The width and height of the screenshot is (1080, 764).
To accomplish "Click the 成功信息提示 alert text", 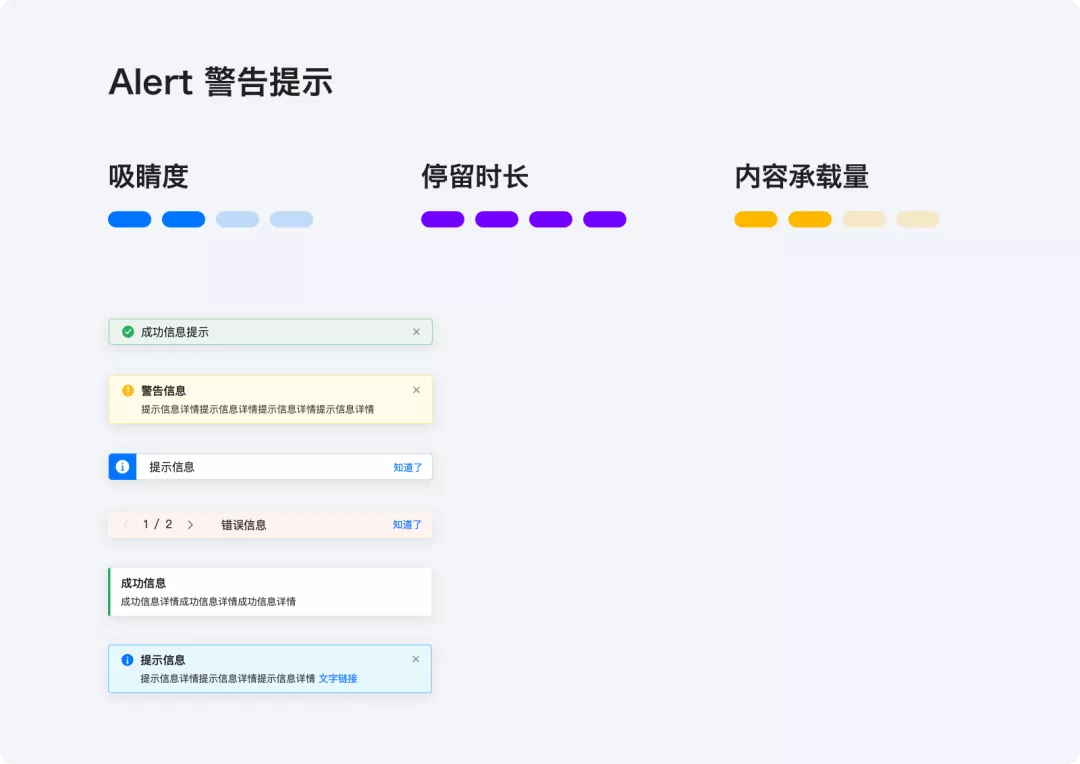I will (x=175, y=332).
